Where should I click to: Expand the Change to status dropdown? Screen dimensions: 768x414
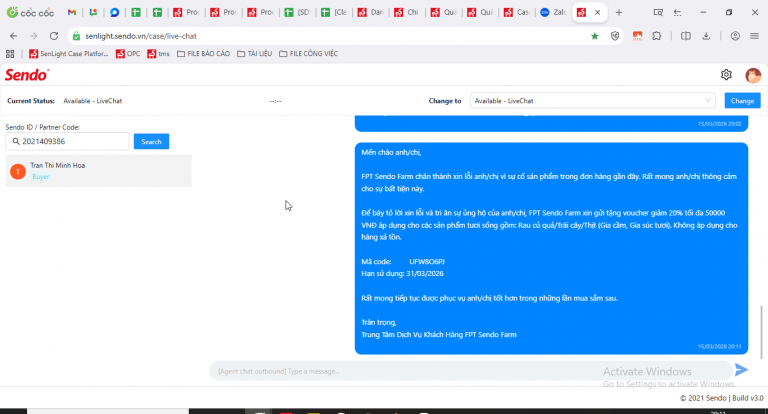click(593, 101)
